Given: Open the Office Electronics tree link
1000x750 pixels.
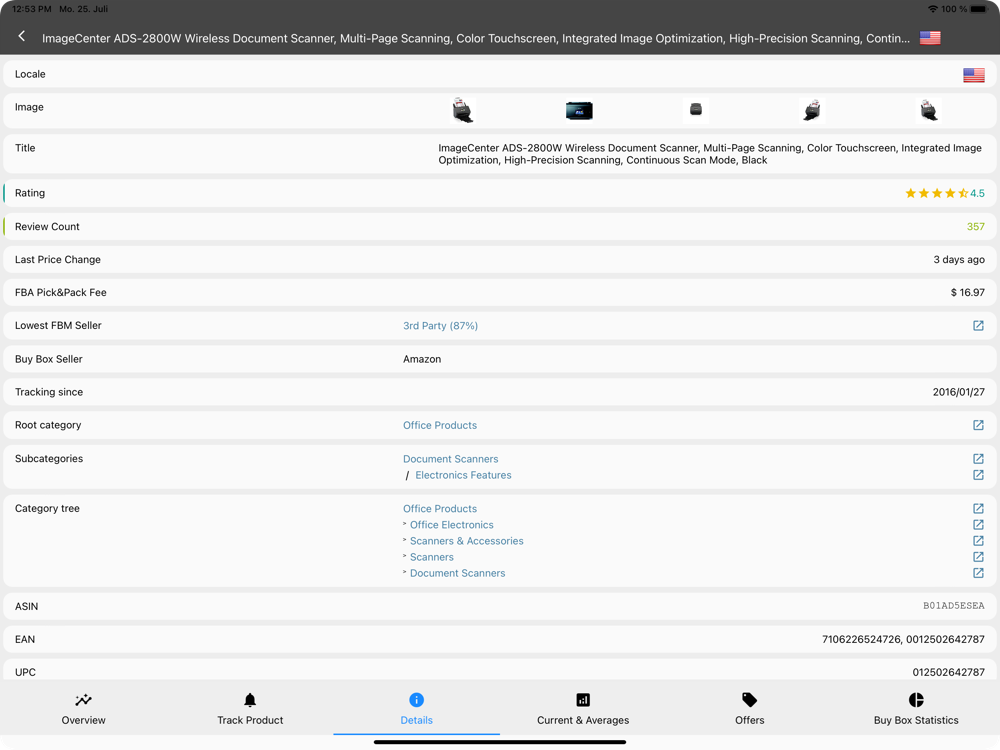Looking at the screenshot, I should pos(452,525).
